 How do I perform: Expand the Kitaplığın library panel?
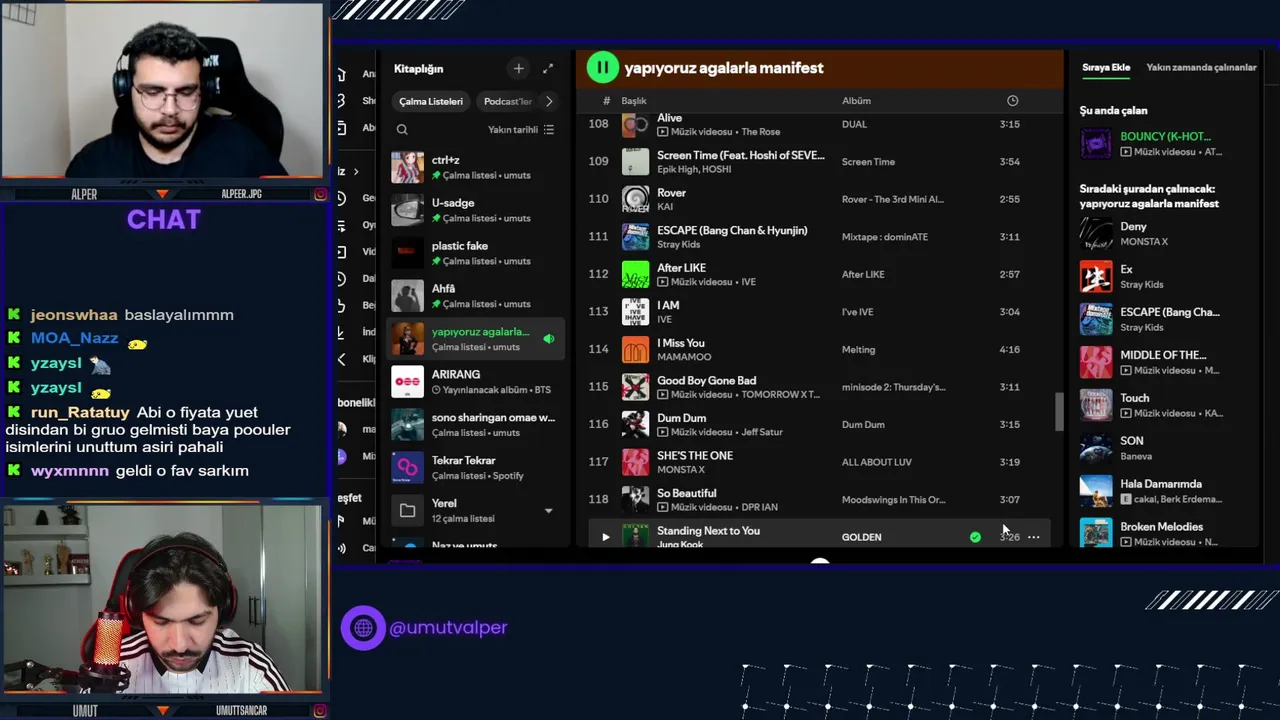point(548,69)
